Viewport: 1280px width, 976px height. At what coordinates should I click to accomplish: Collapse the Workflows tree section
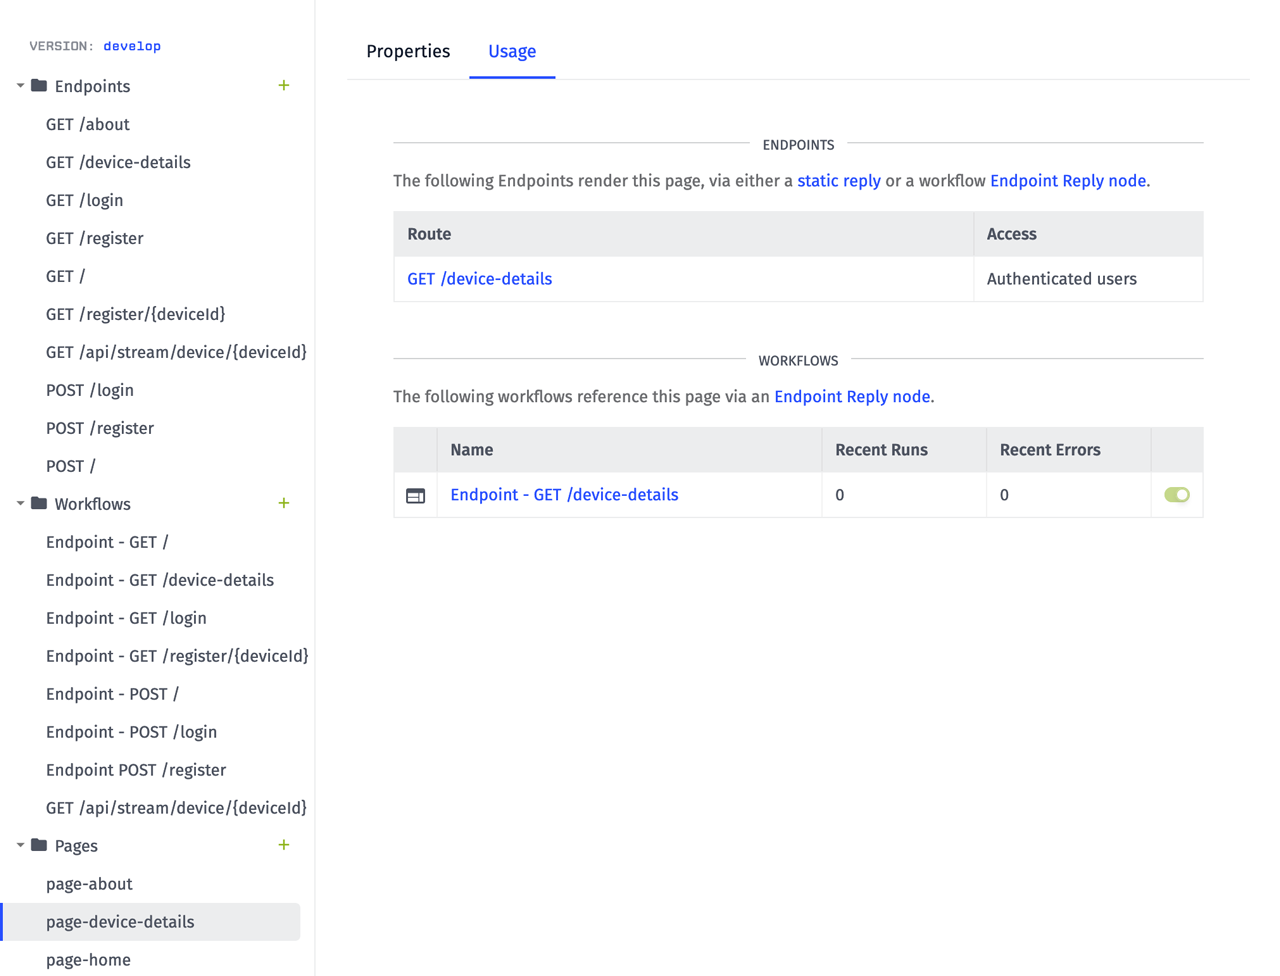point(20,504)
